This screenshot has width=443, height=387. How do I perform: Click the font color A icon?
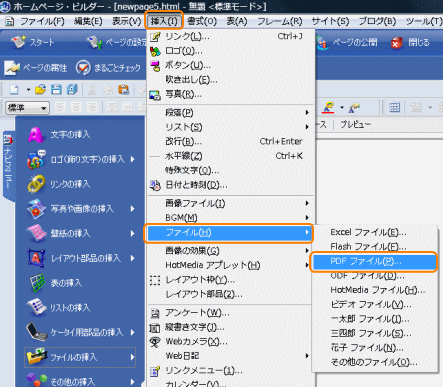[x=328, y=107]
